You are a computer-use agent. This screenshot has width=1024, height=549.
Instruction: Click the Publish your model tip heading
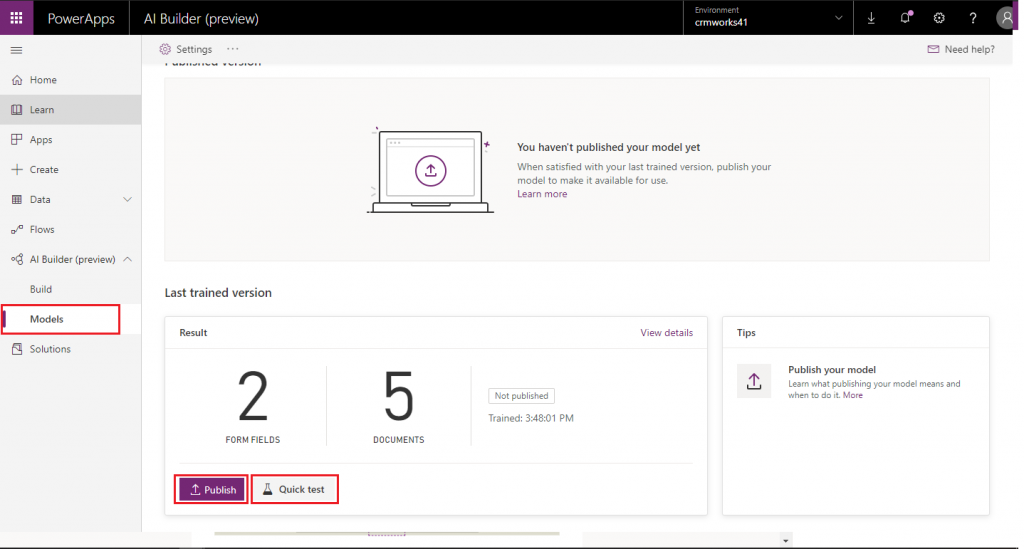832,369
